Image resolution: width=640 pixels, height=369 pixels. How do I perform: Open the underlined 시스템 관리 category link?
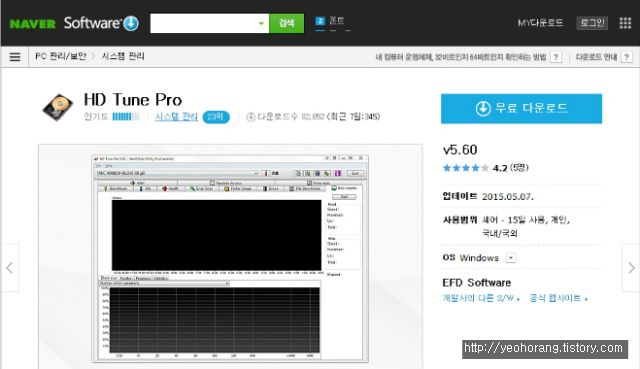tap(176, 117)
